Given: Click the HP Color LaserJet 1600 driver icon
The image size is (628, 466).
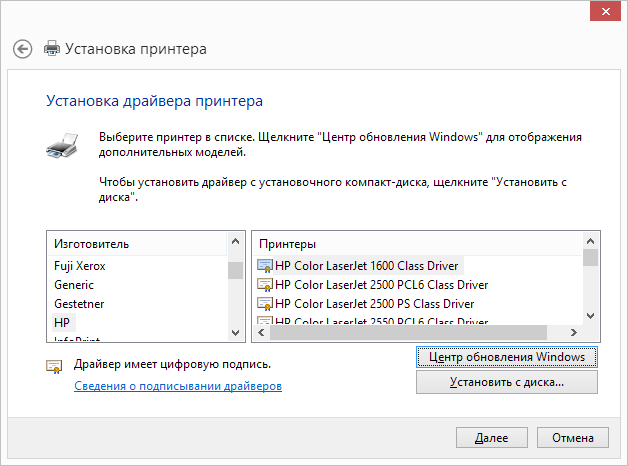Looking at the screenshot, I should tap(265, 266).
